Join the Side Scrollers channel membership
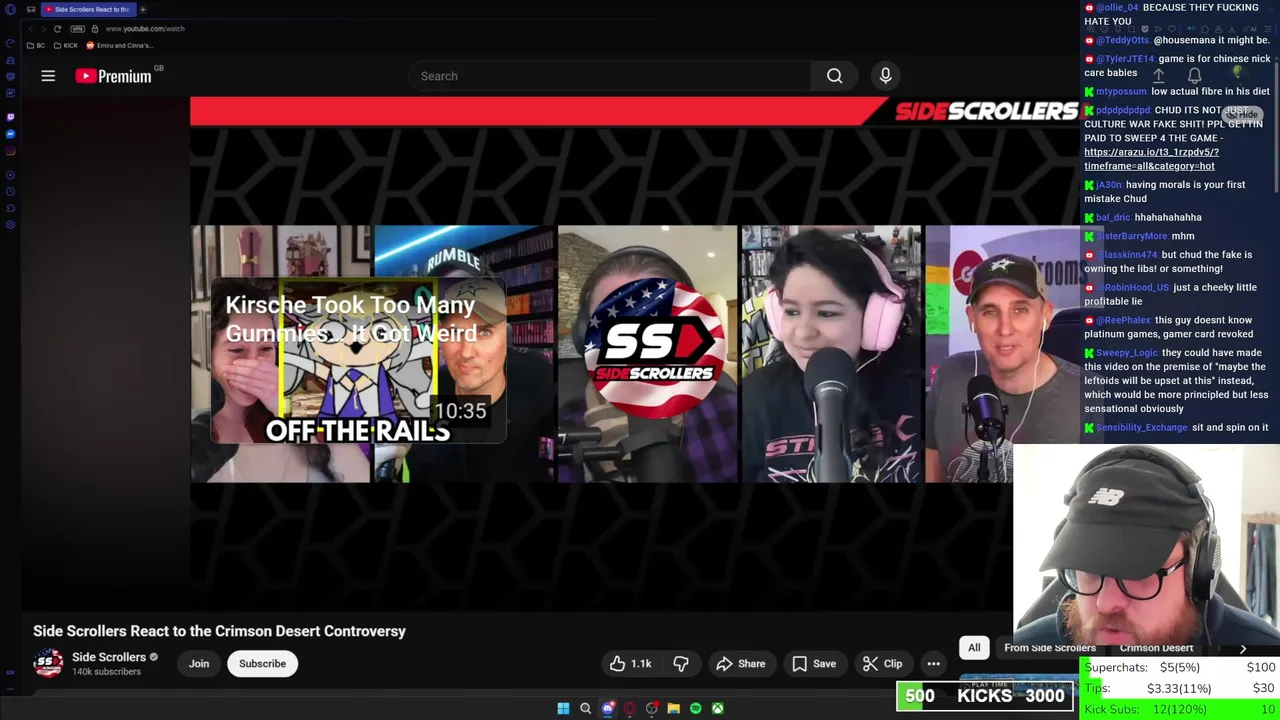Image resolution: width=1280 pixels, height=720 pixels. (x=199, y=664)
